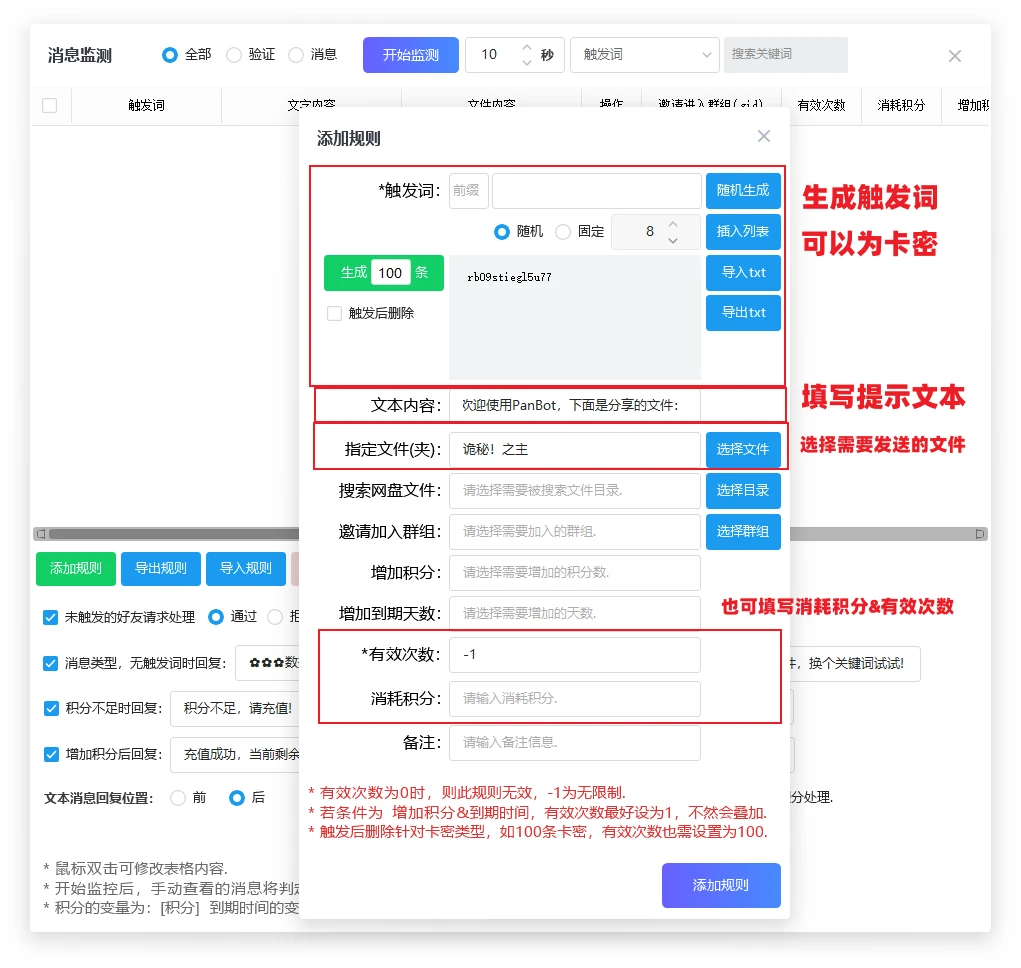1021x968 pixels.
Task: Close the 添加规则 dialog
Action: point(764,137)
